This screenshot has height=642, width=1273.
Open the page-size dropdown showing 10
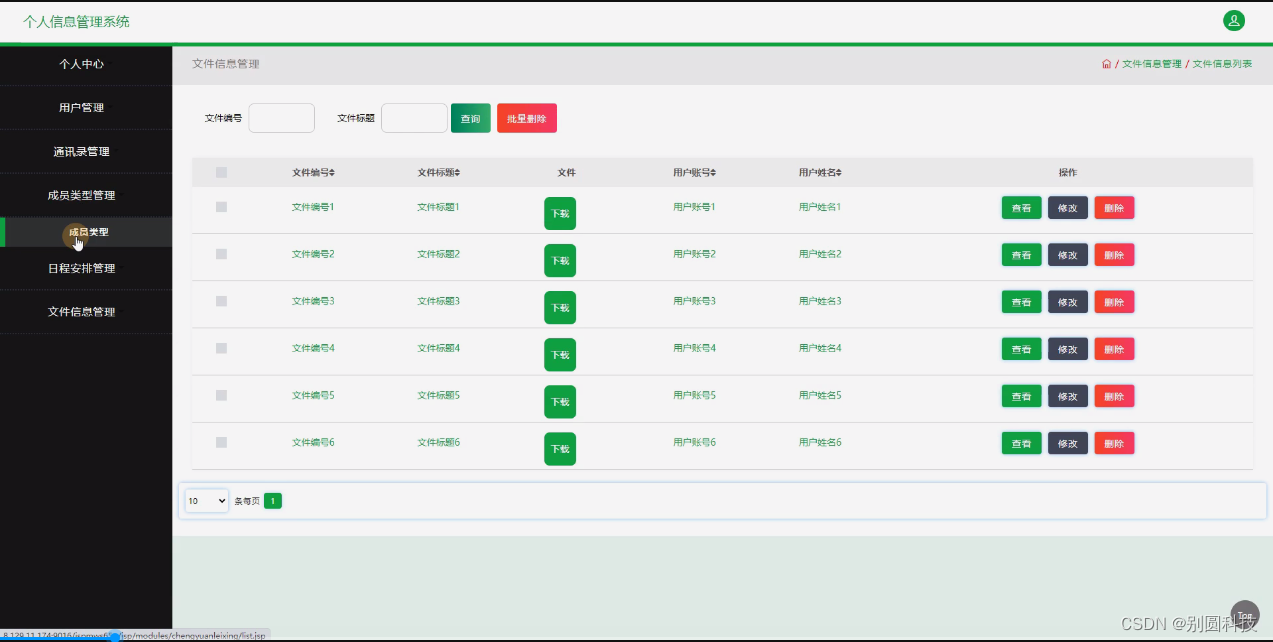[205, 500]
